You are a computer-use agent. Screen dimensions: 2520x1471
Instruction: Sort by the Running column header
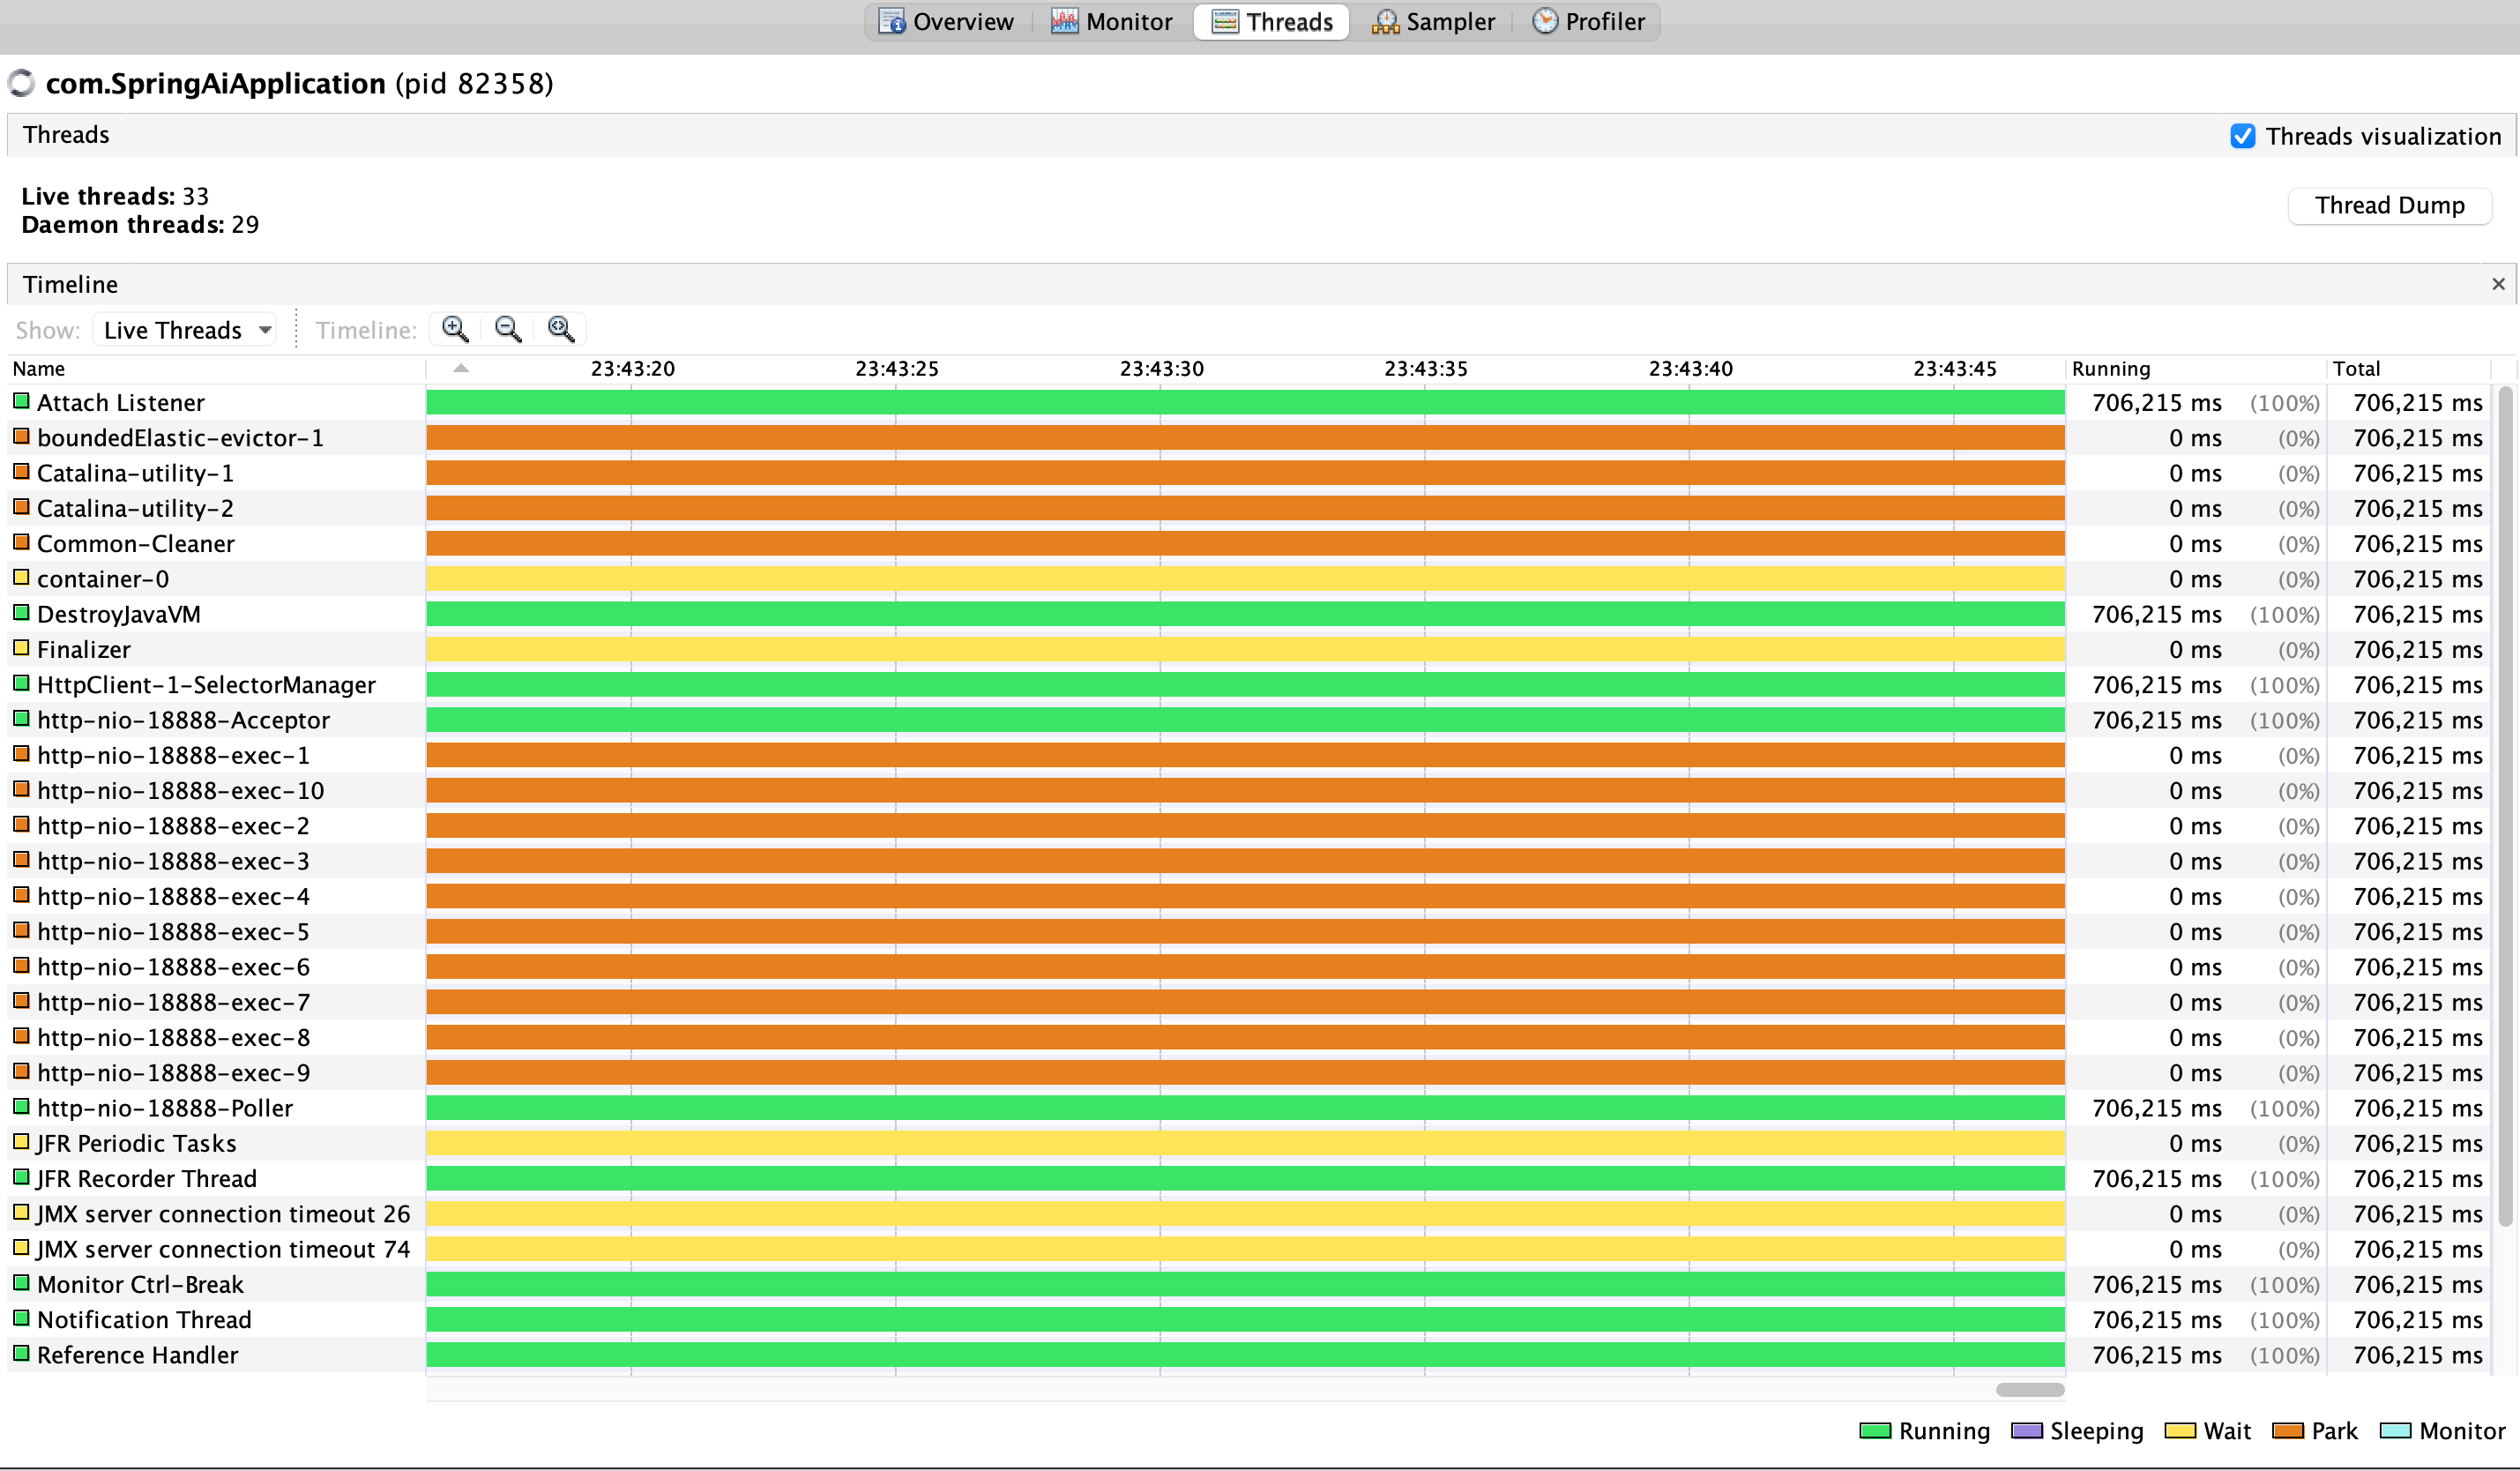[x=2110, y=368]
